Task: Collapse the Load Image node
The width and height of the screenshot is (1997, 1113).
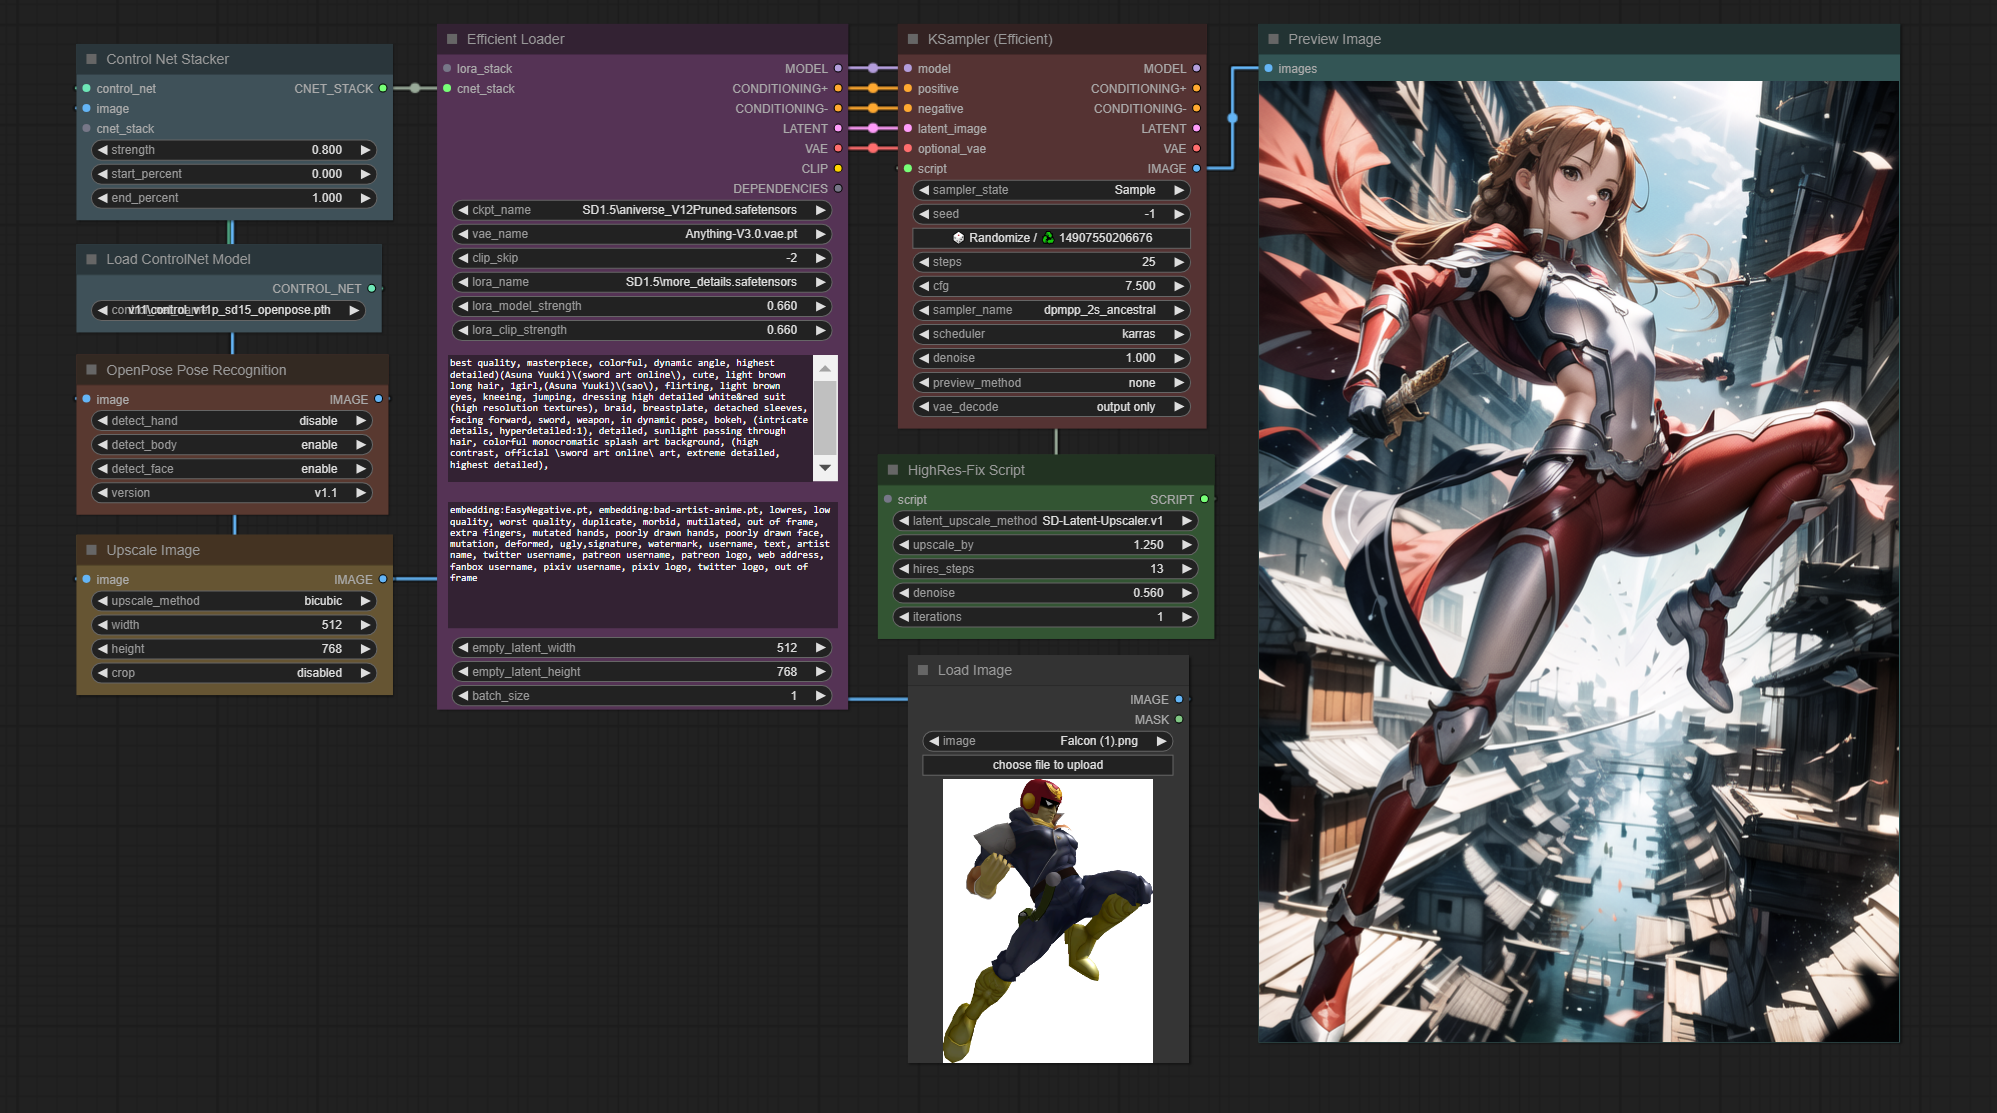Action: click(x=923, y=670)
